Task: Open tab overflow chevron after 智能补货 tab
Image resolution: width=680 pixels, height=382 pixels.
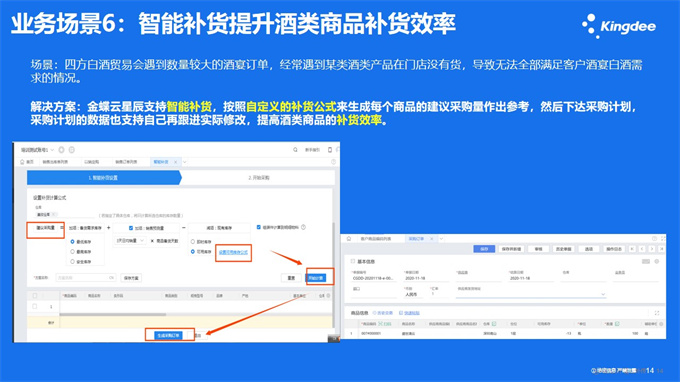Action: pos(185,162)
